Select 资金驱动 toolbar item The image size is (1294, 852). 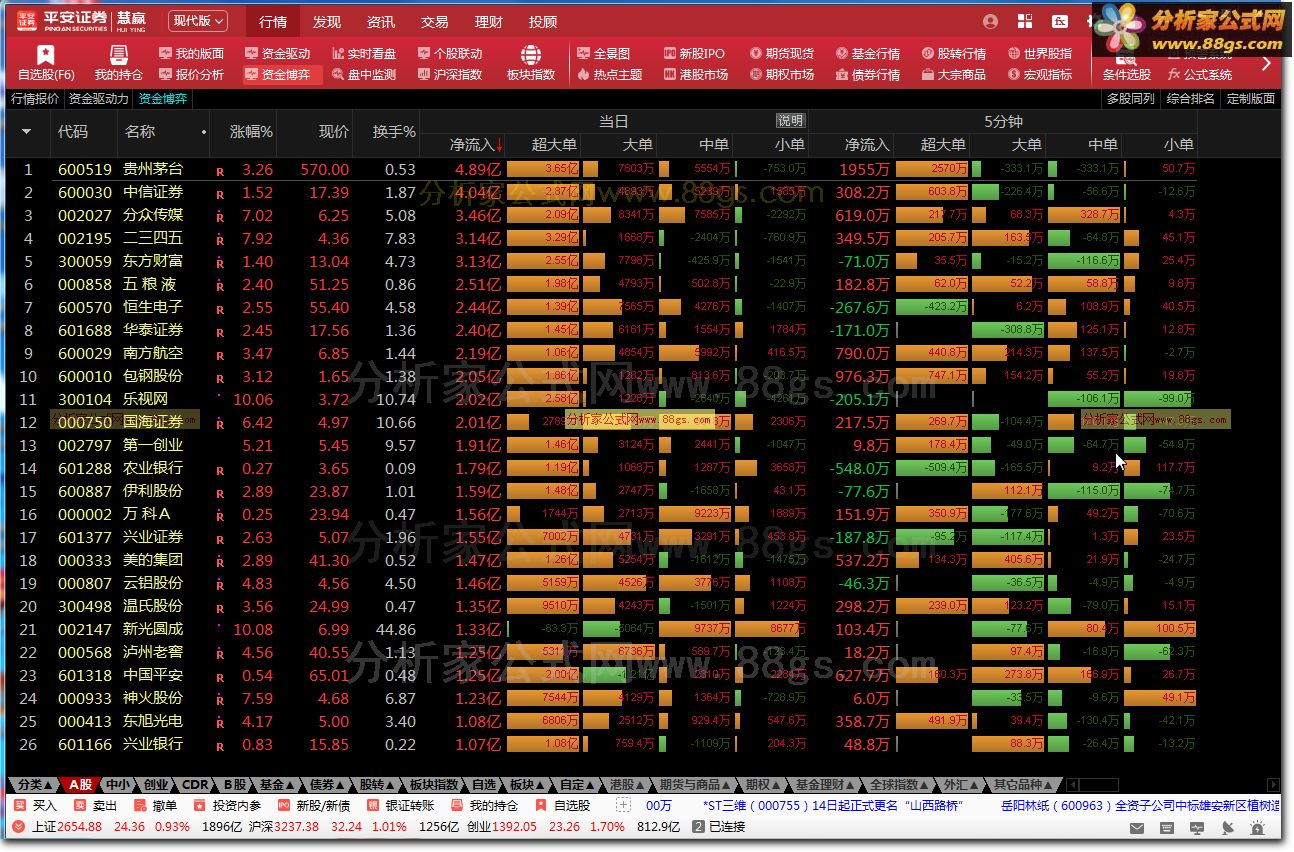tap(277, 54)
